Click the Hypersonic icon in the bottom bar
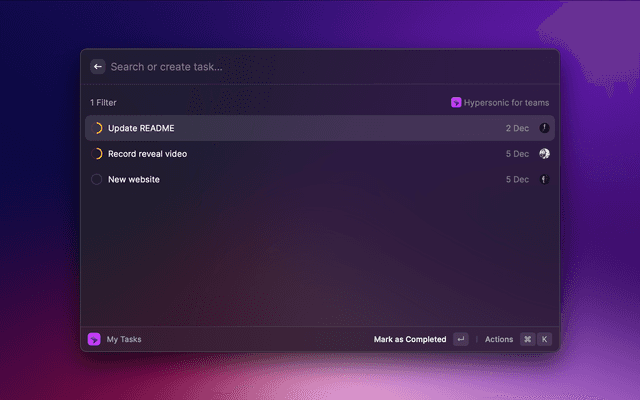The height and width of the screenshot is (400, 640). [x=94, y=339]
